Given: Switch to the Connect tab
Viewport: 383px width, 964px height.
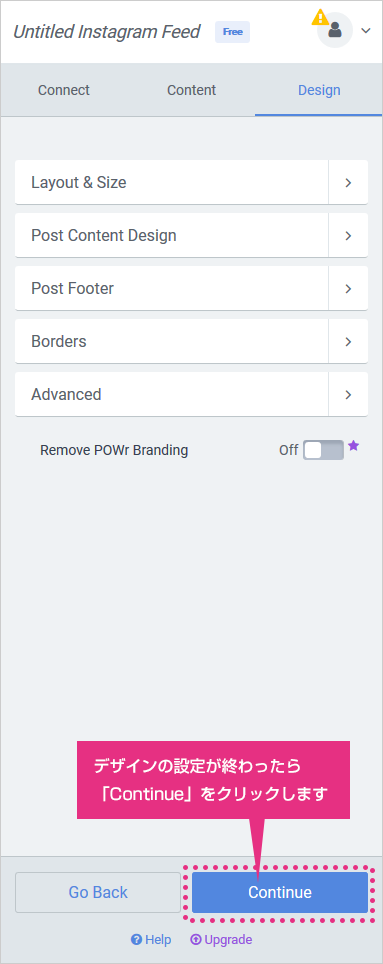Looking at the screenshot, I should pos(64,90).
